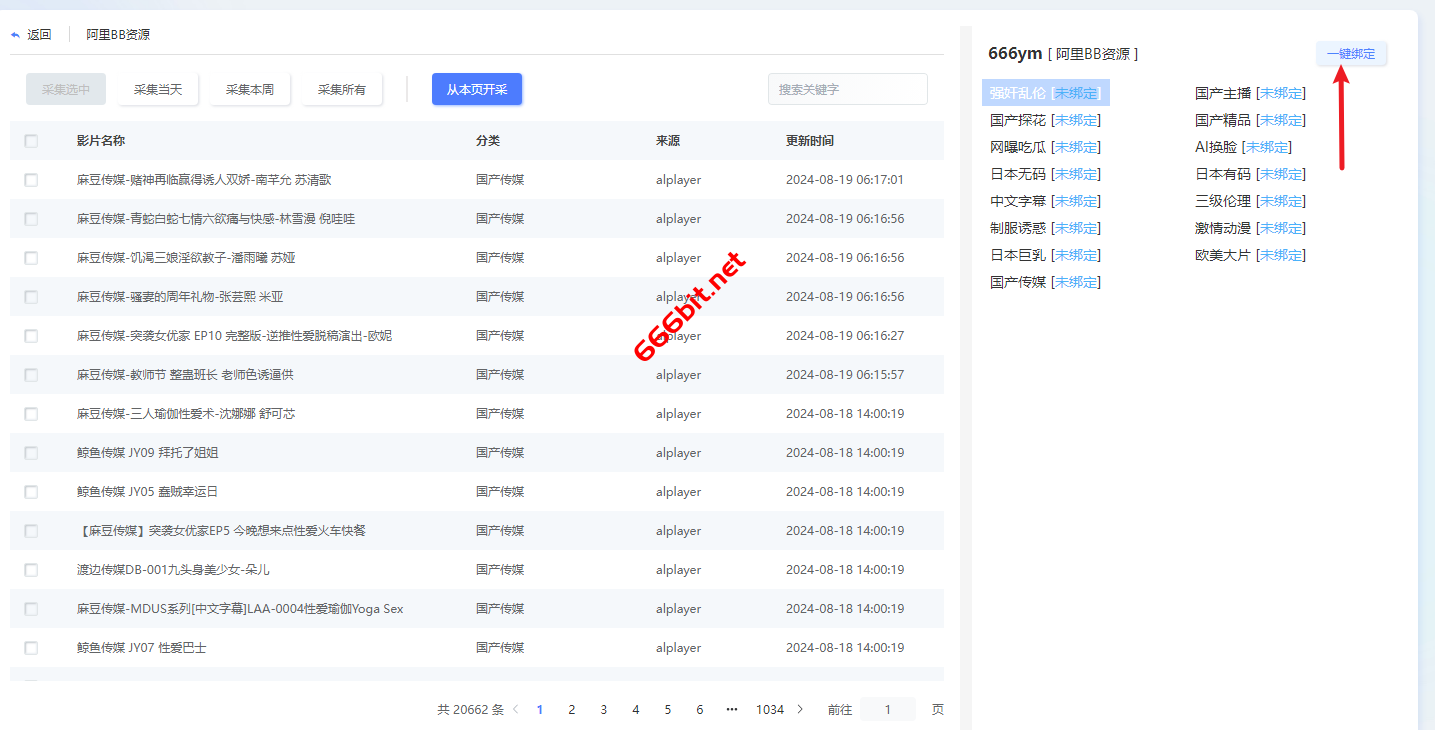Click the 一键绑定 button at top right

(x=1351, y=53)
